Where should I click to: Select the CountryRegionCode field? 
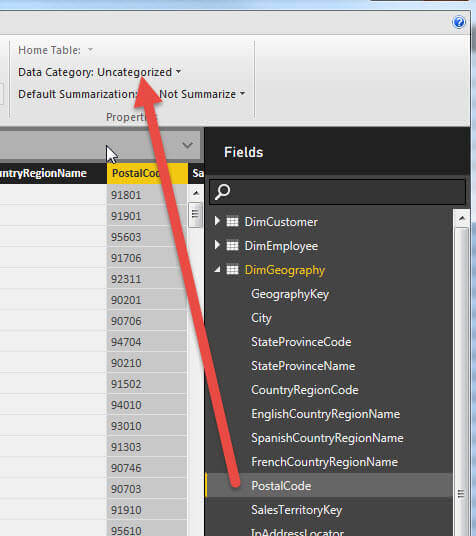(305, 390)
